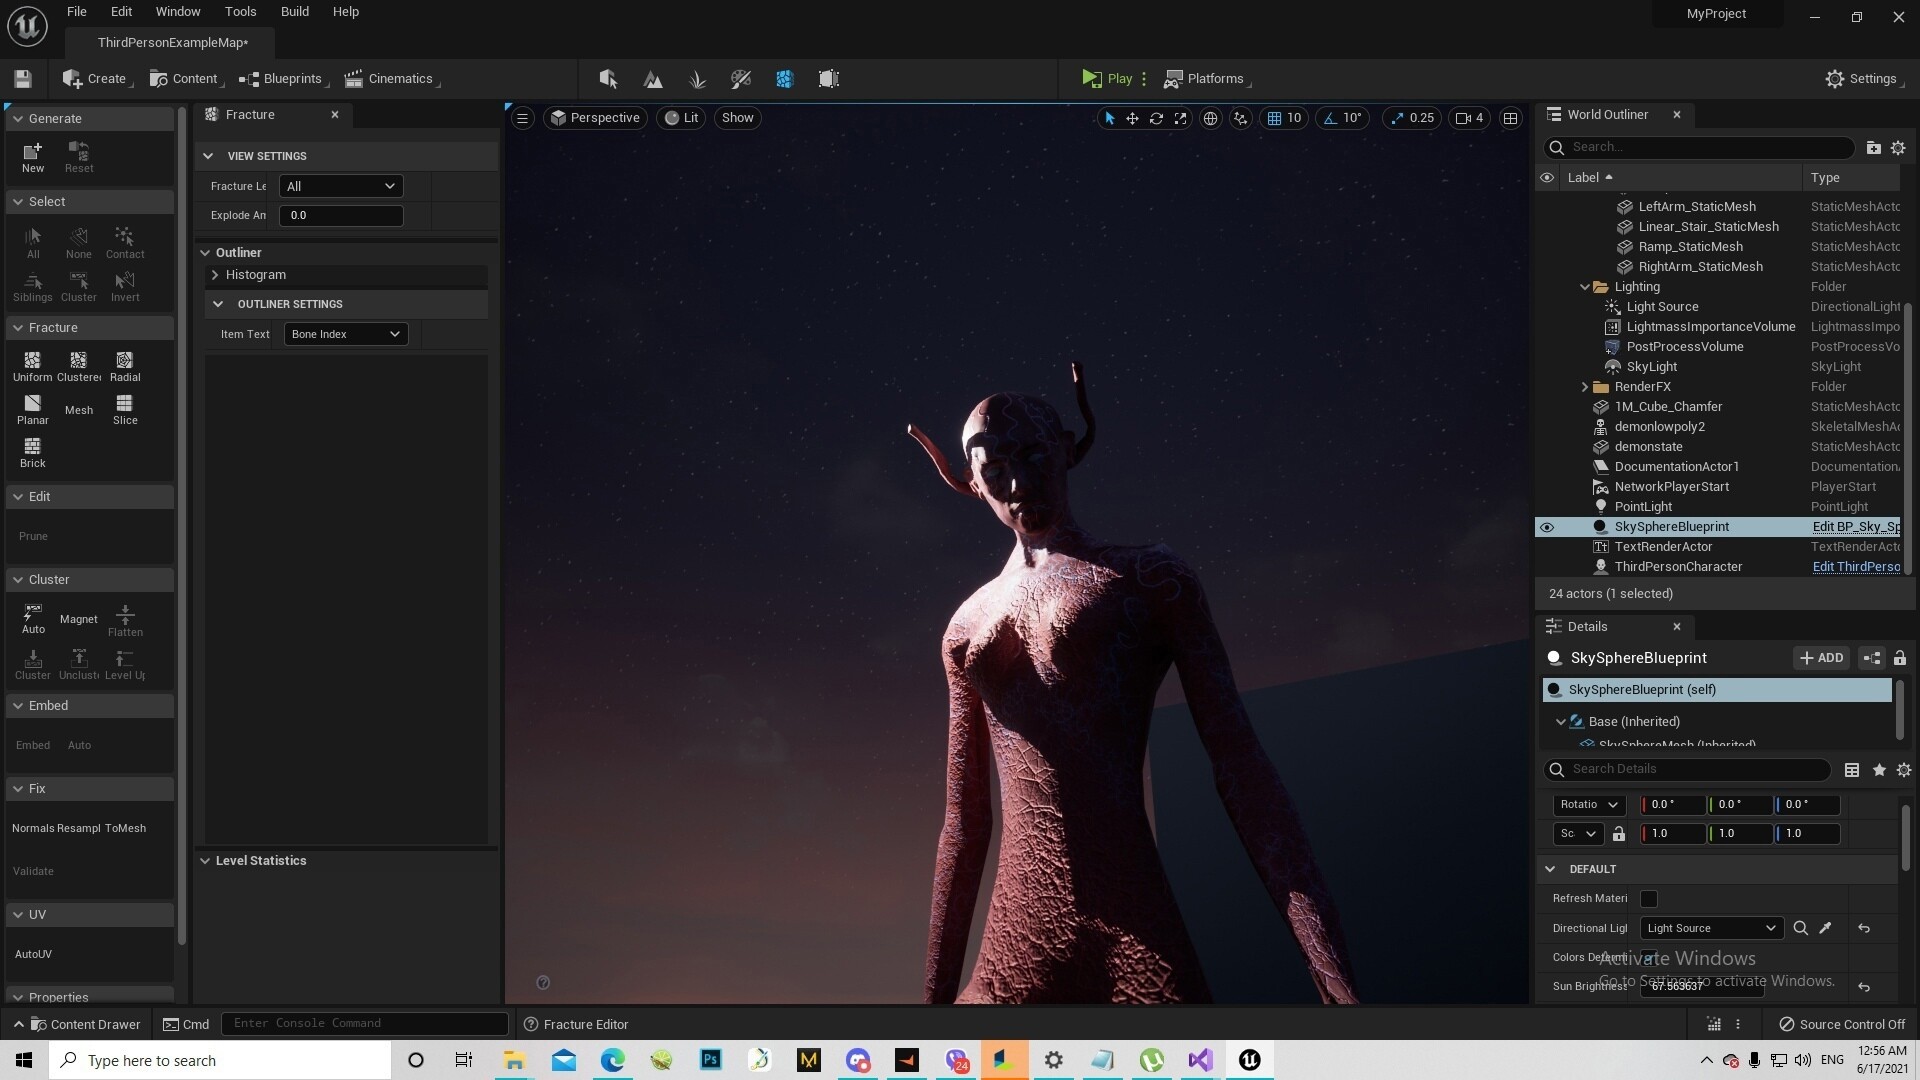Image resolution: width=1920 pixels, height=1080 pixels.
Task: Open the Item Text dropdown showing Bone Index
Action: (345, 334)
